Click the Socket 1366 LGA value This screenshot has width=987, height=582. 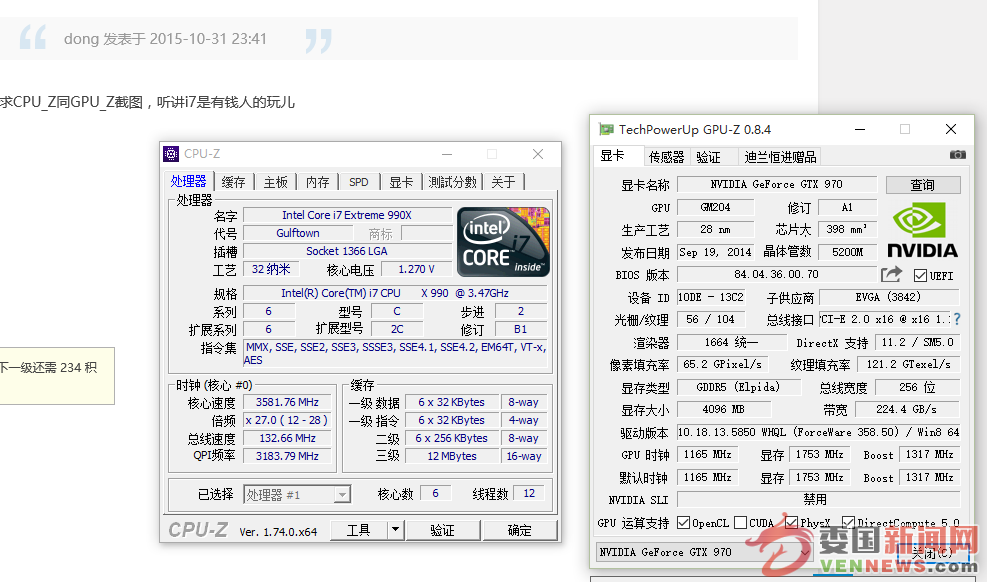pyautogui.click(x=347, y=251)
